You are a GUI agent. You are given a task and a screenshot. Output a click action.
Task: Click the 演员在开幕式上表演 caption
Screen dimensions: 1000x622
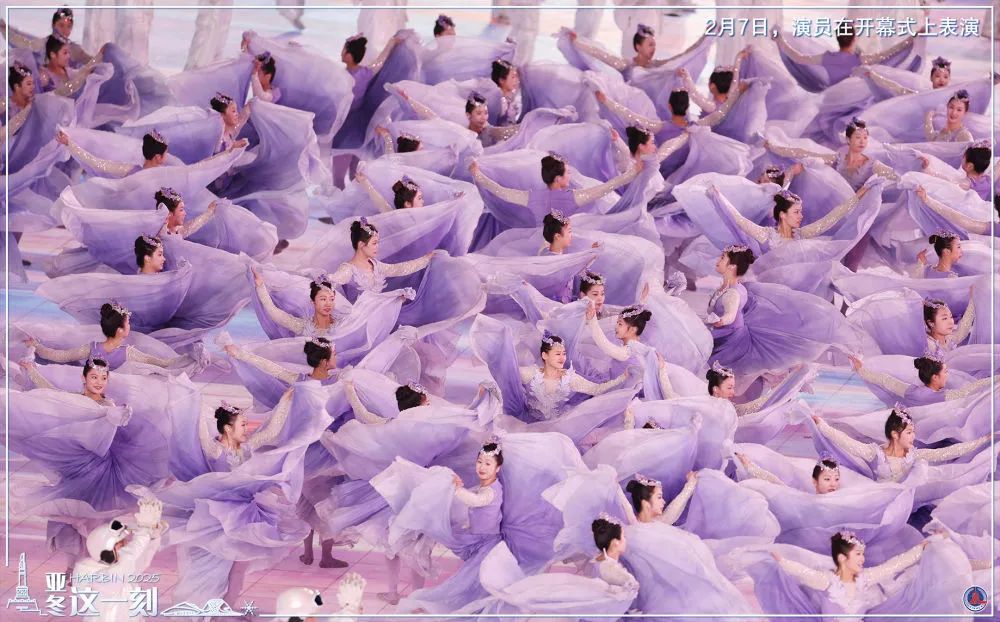tap(886, 27)
